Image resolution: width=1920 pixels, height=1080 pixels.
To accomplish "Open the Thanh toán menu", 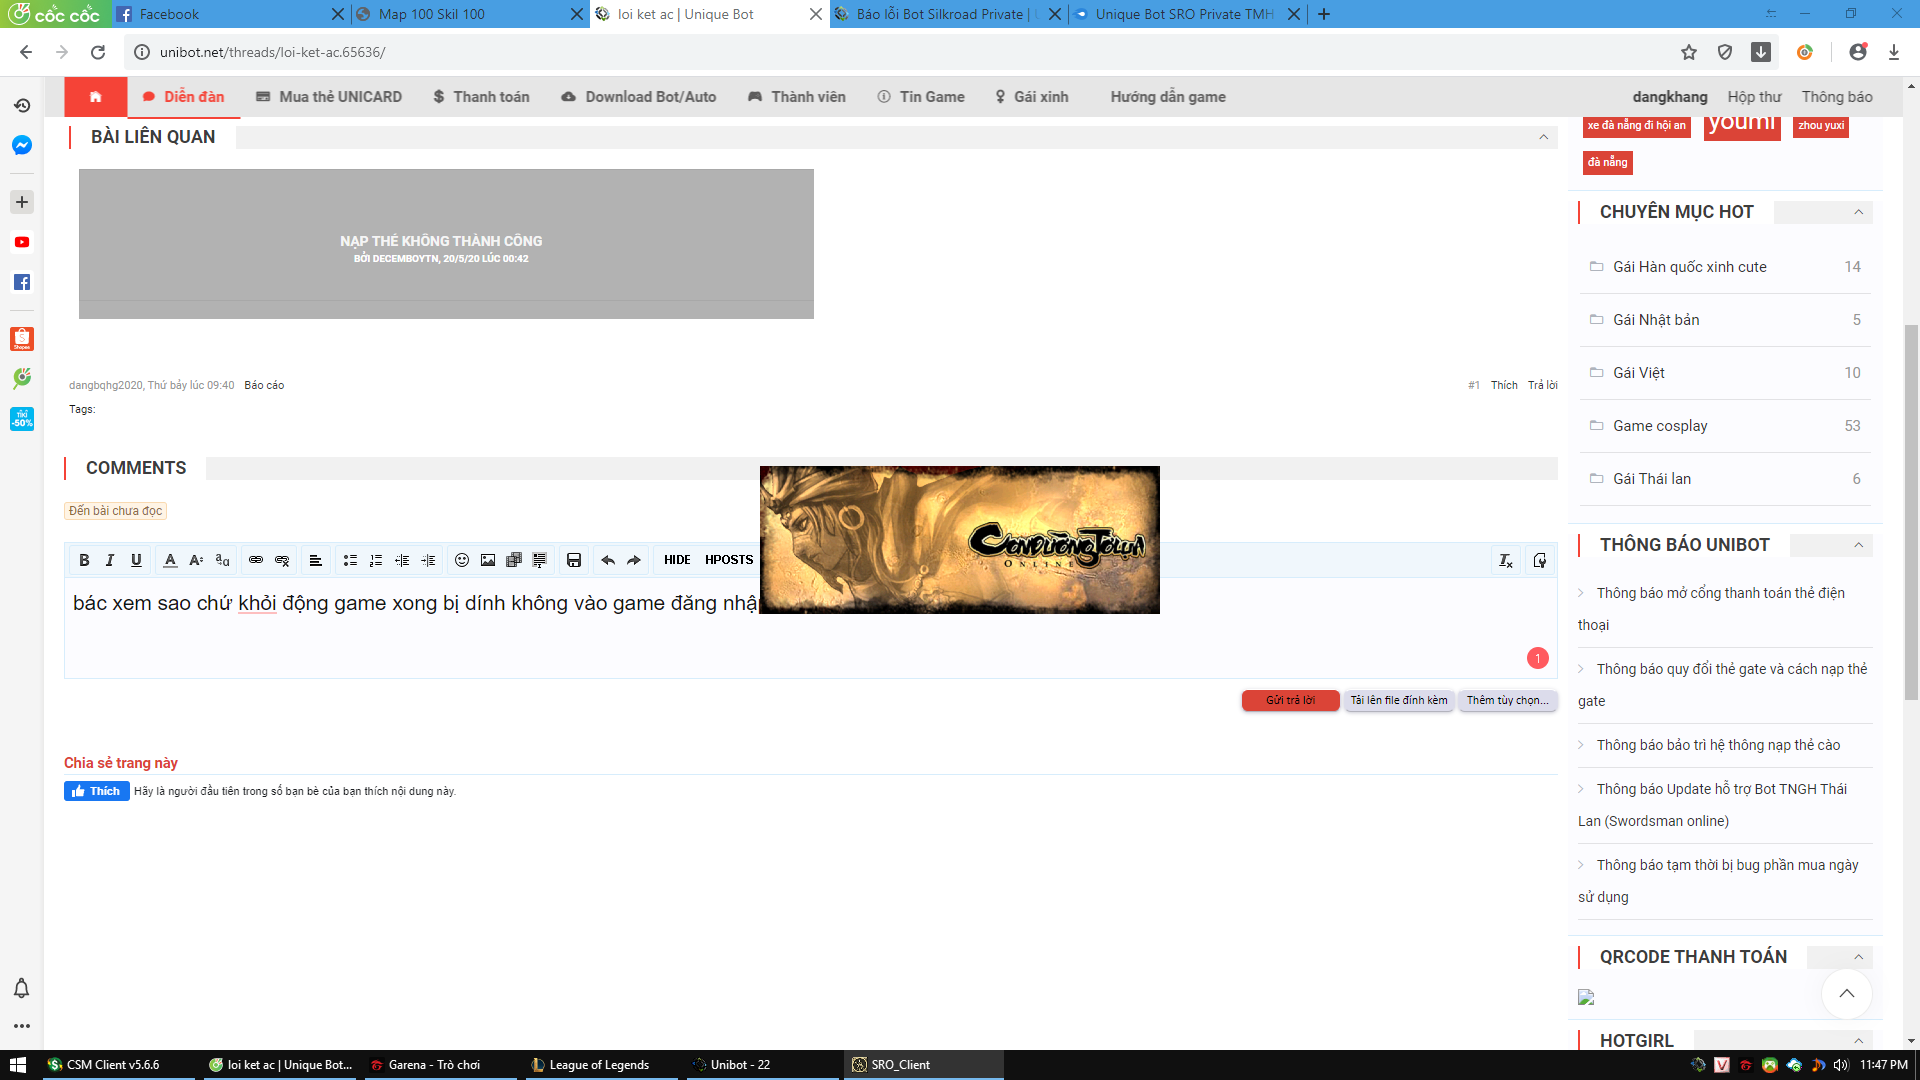I will (x=481, y=97).
